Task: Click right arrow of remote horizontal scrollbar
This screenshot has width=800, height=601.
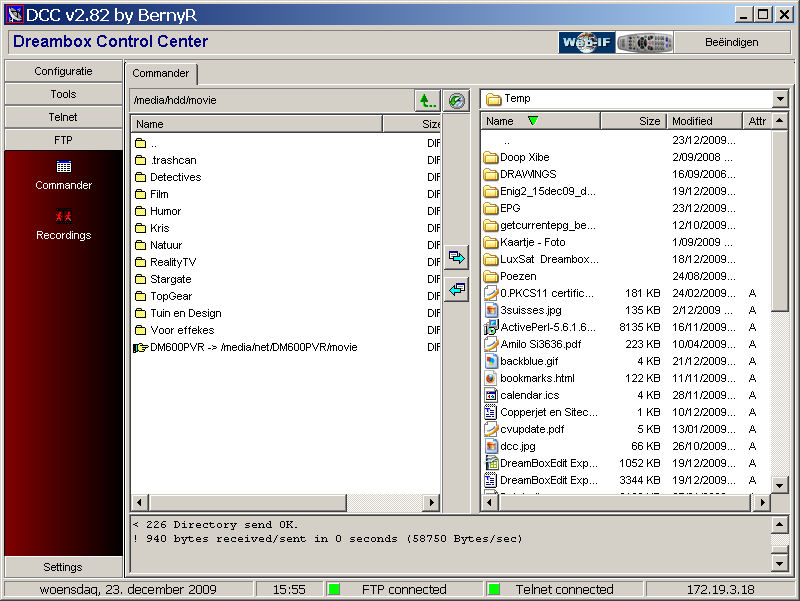Action: coord(432,503)
